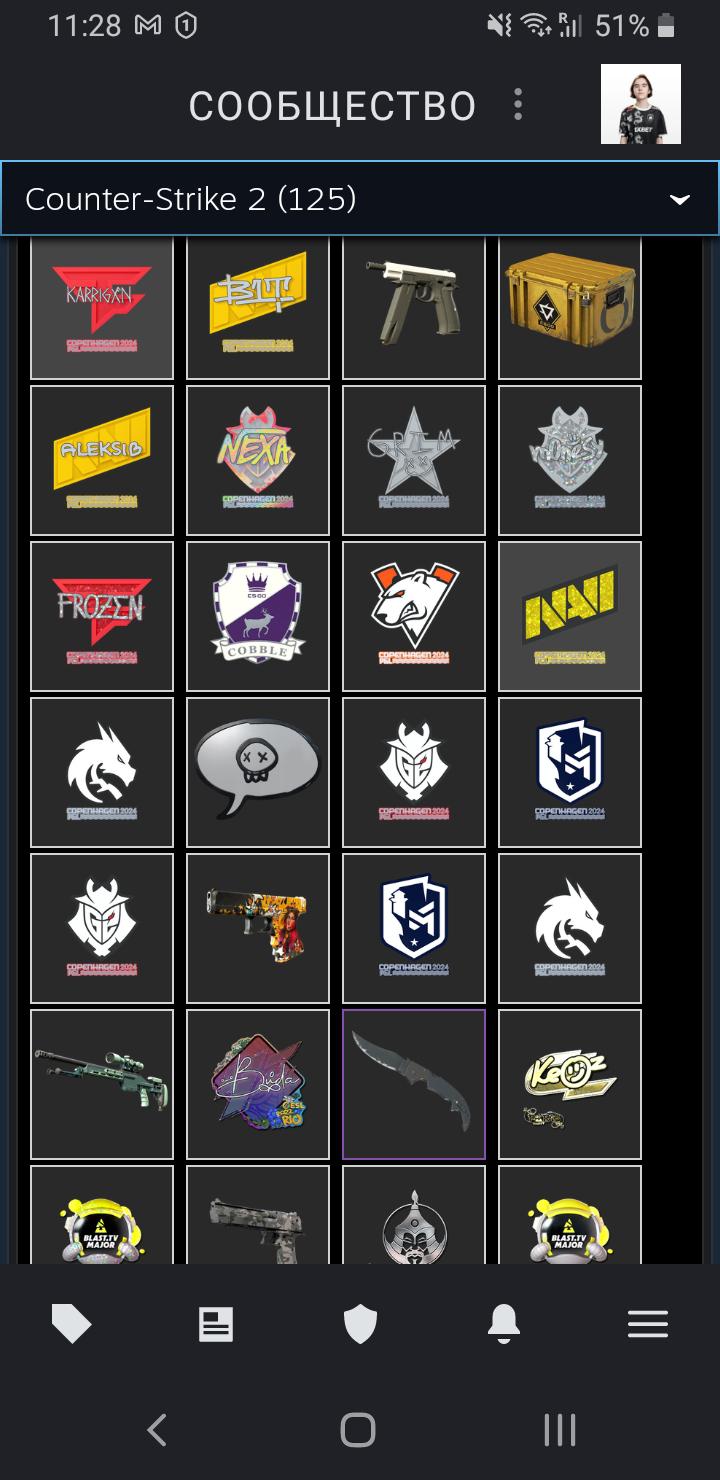Select the Cobble purple shield item
This screenshot has width=720, height=1480.
258,617
